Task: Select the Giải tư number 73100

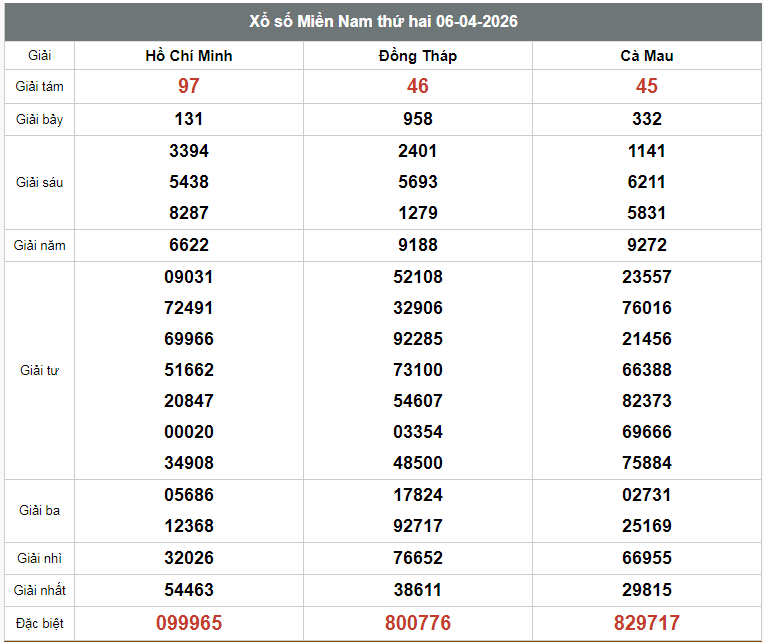Action: (x=418, y=370)
